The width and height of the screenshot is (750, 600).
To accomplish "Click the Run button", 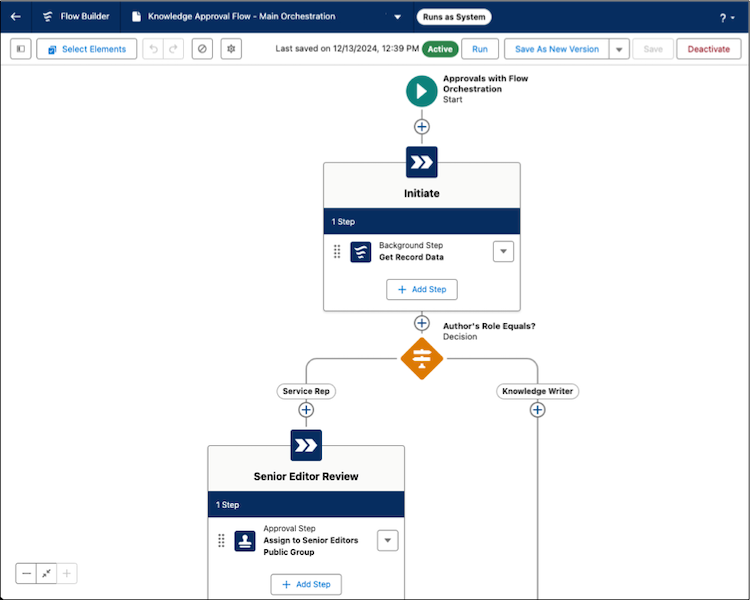I will click(480, 49).
